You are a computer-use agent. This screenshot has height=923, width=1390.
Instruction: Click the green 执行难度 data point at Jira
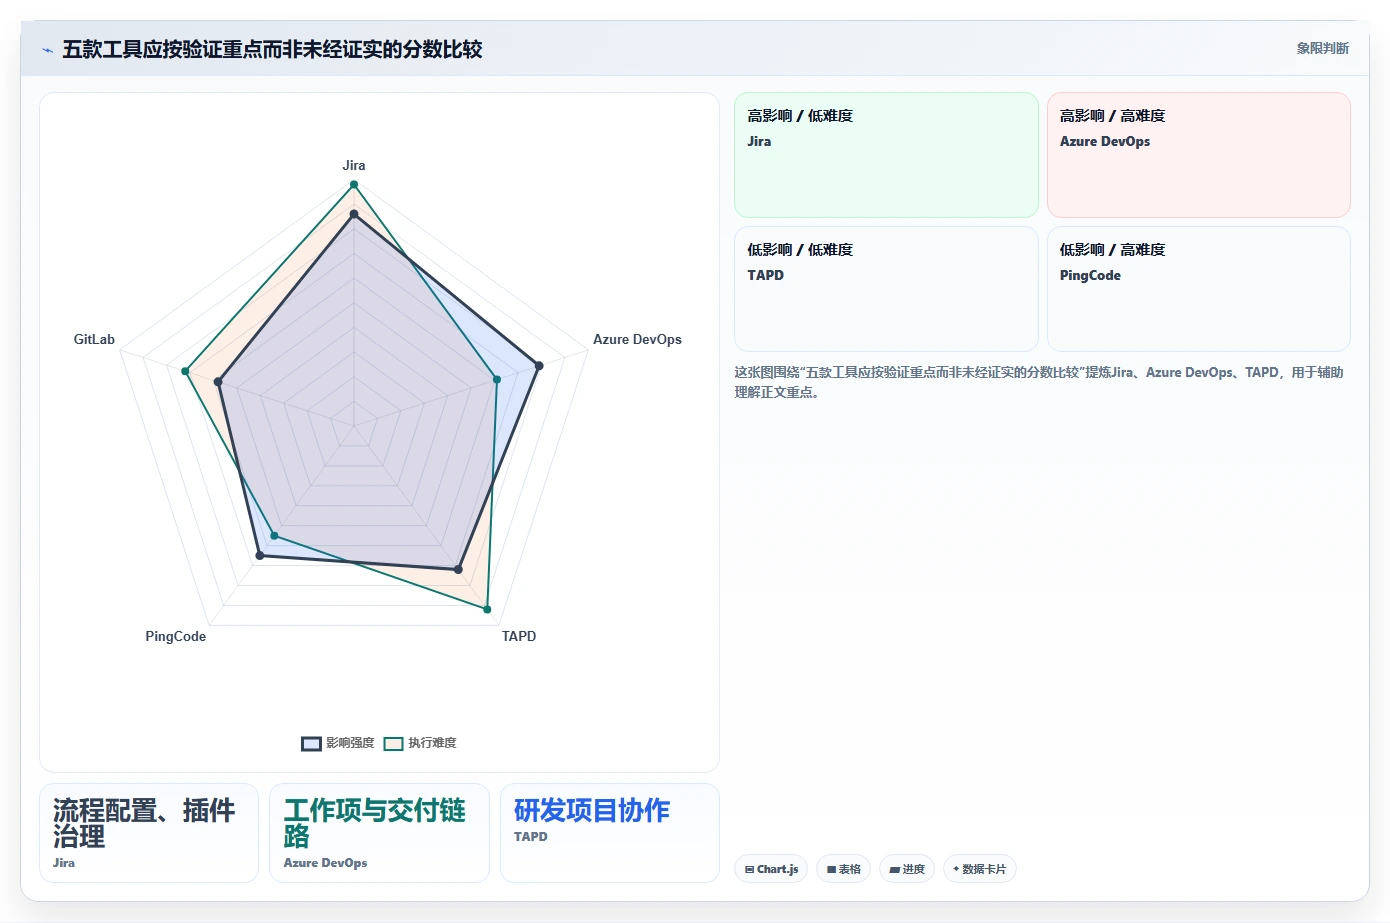point(353,184)
